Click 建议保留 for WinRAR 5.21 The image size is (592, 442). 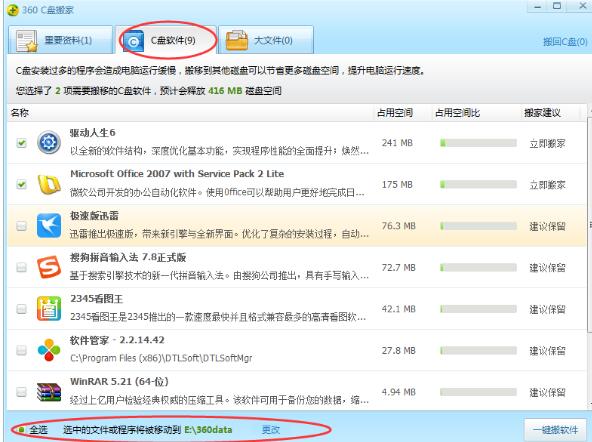(x=547, y=393)
